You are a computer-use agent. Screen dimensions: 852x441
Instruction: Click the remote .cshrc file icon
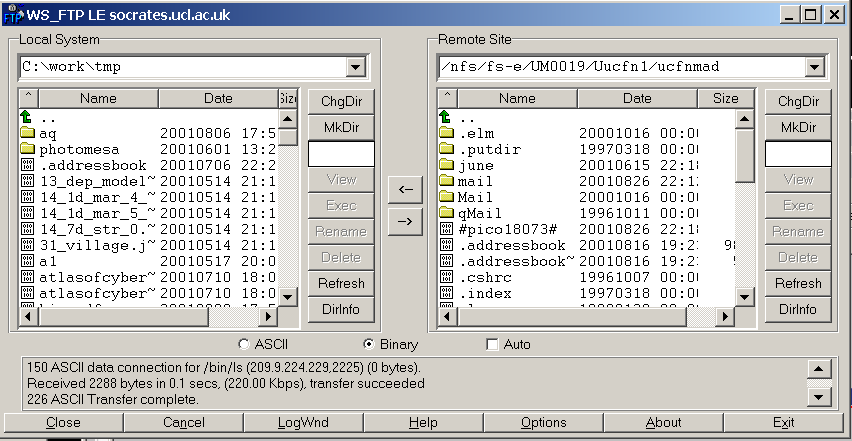click(x=446, y=277)
